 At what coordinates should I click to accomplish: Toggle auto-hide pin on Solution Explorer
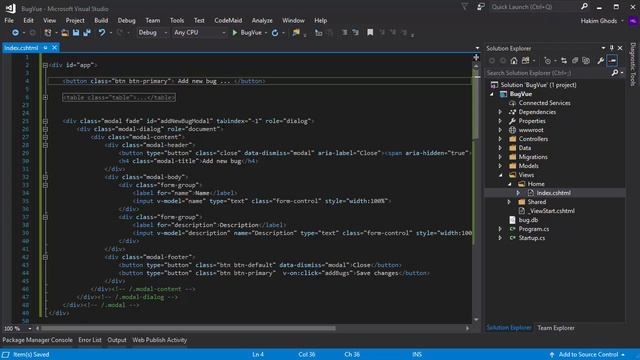tap(611, 48)
